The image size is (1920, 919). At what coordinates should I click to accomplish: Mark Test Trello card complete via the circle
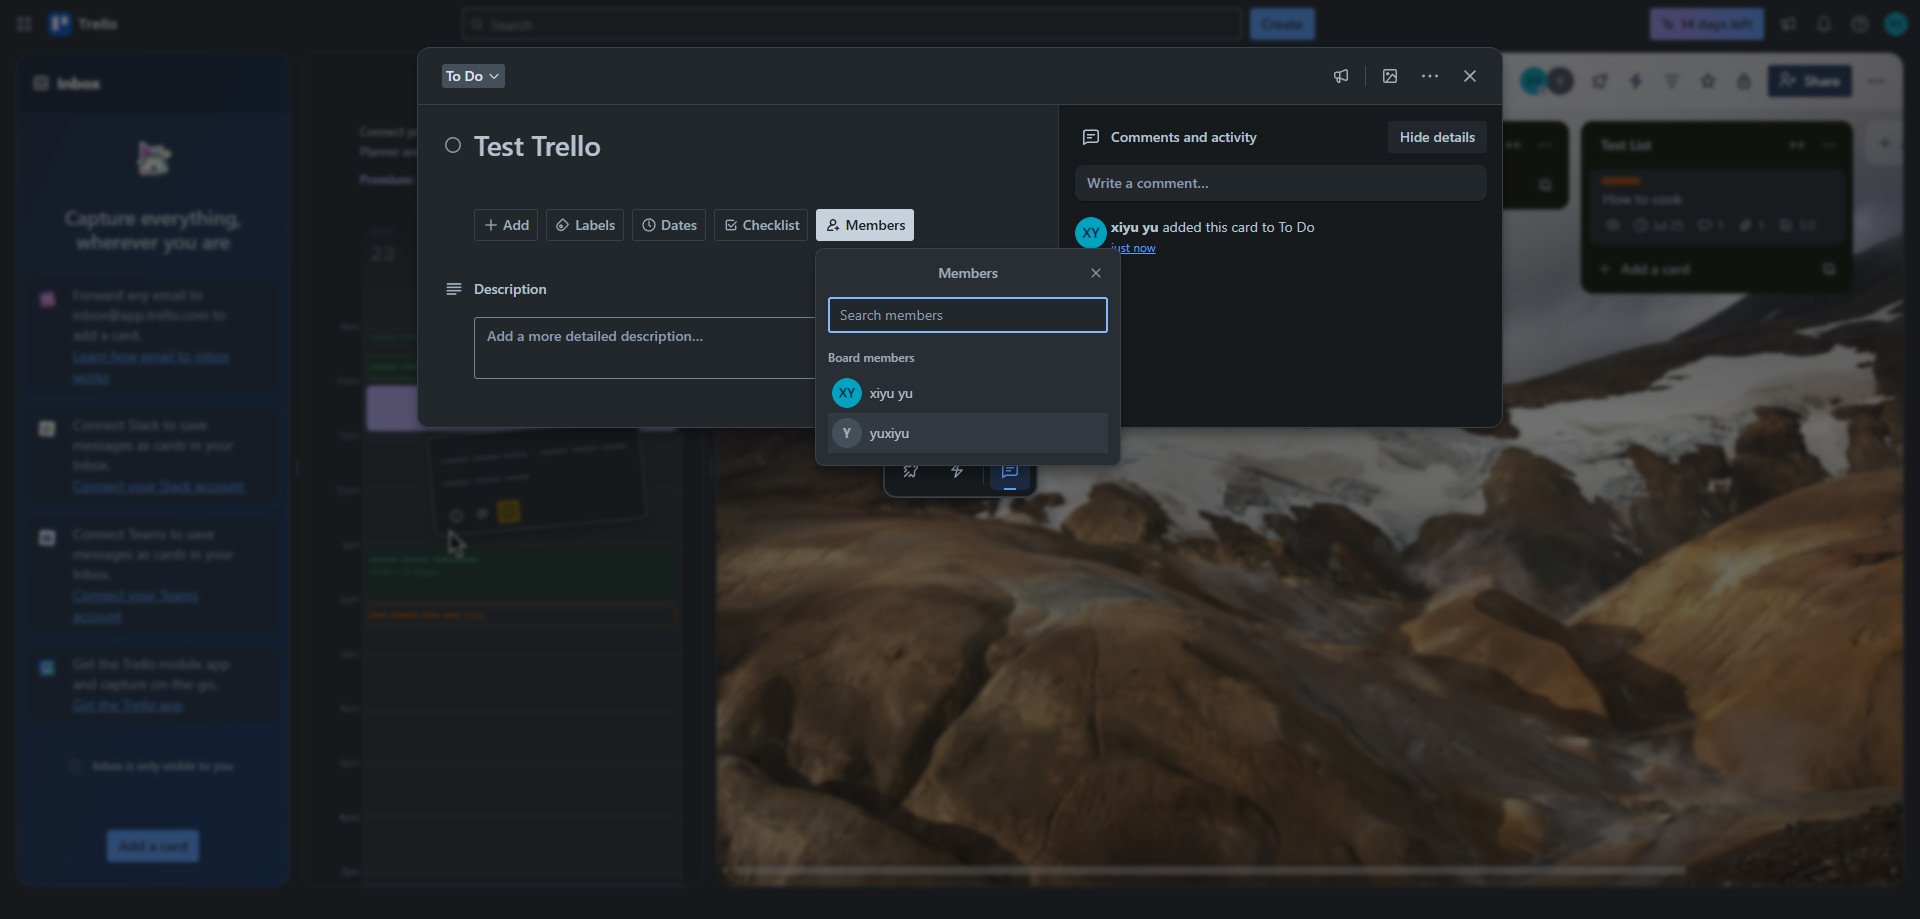[x=453, y=146]
